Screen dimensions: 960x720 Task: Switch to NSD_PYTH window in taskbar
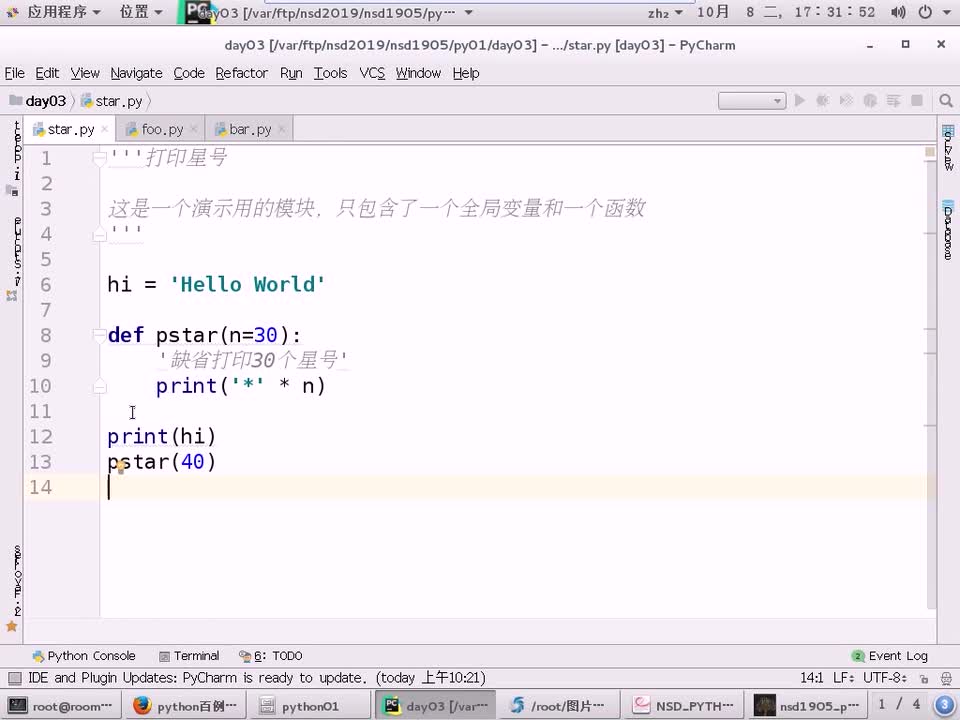tap(683, 706)
